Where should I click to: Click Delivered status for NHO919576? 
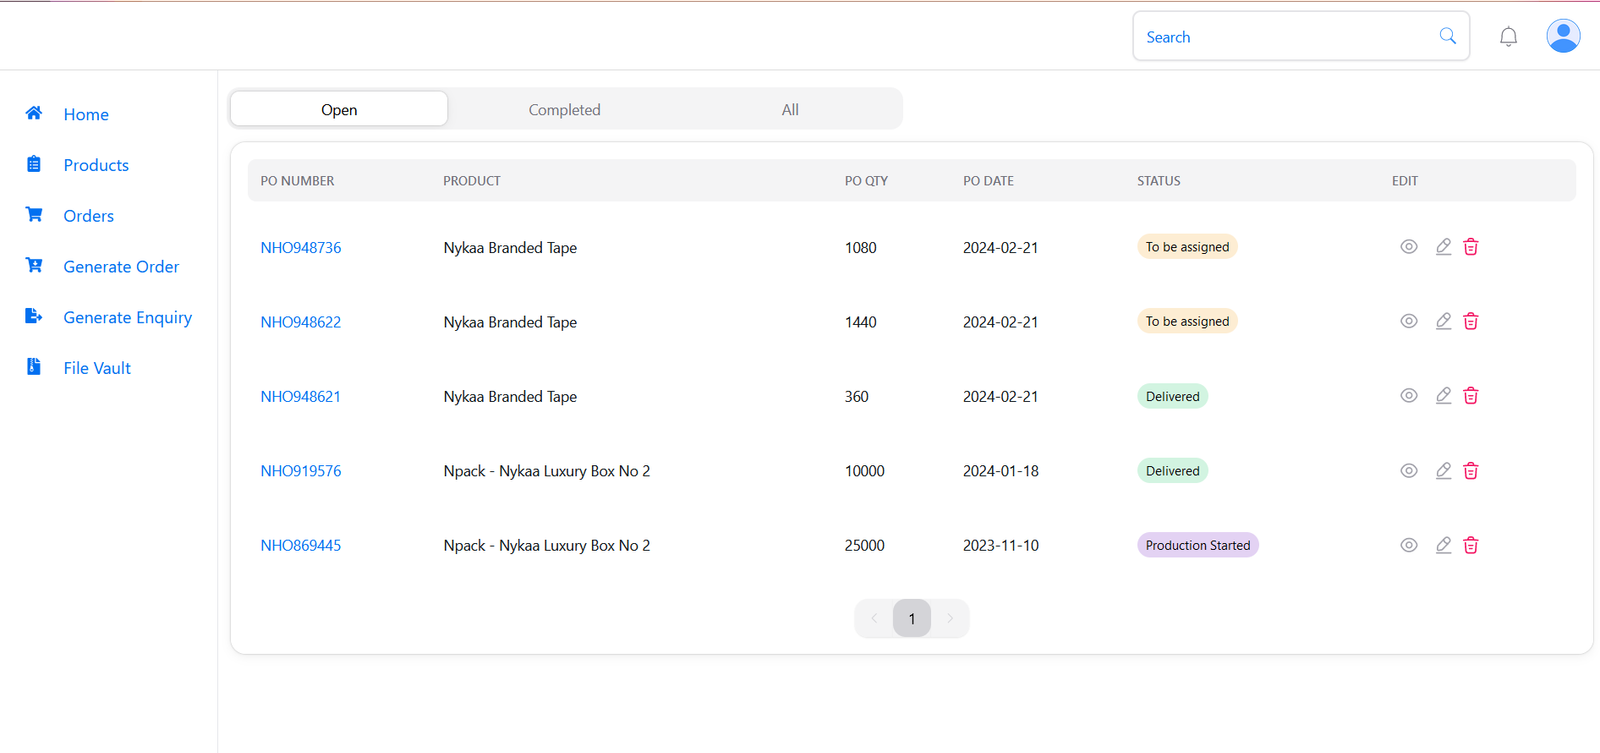[x=1172, y=470]
